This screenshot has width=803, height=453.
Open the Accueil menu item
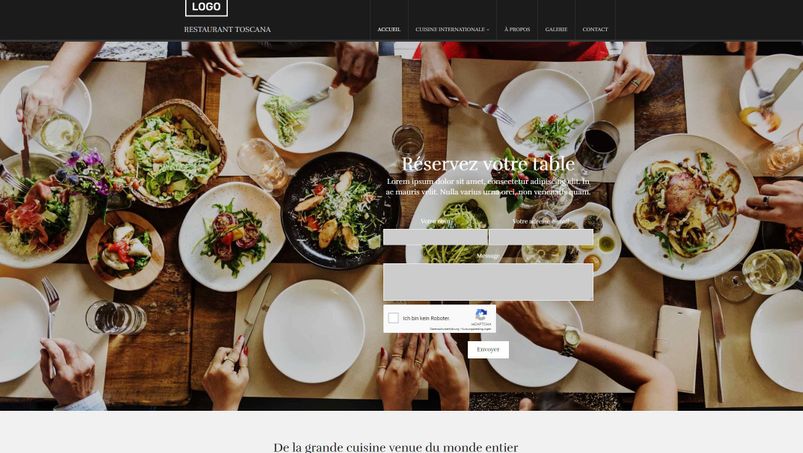[389, 29]
